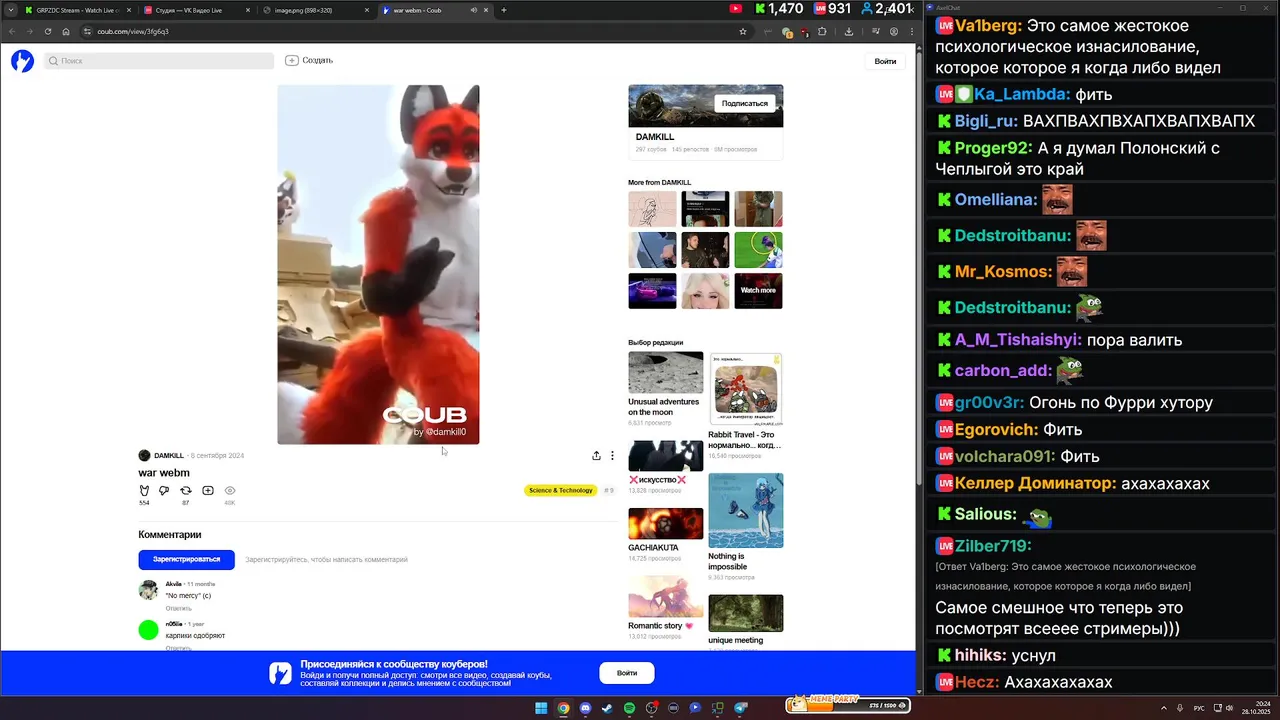Click n06lie's green avatar

pyautogui.click(x=148, y=629)
